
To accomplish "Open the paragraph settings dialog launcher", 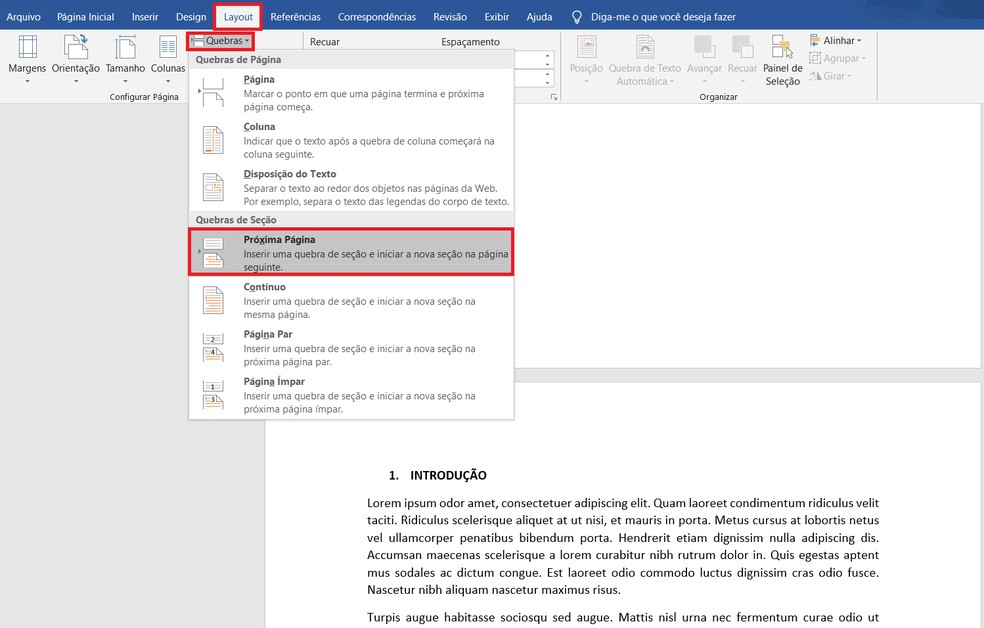I will [x=554, y=97].
